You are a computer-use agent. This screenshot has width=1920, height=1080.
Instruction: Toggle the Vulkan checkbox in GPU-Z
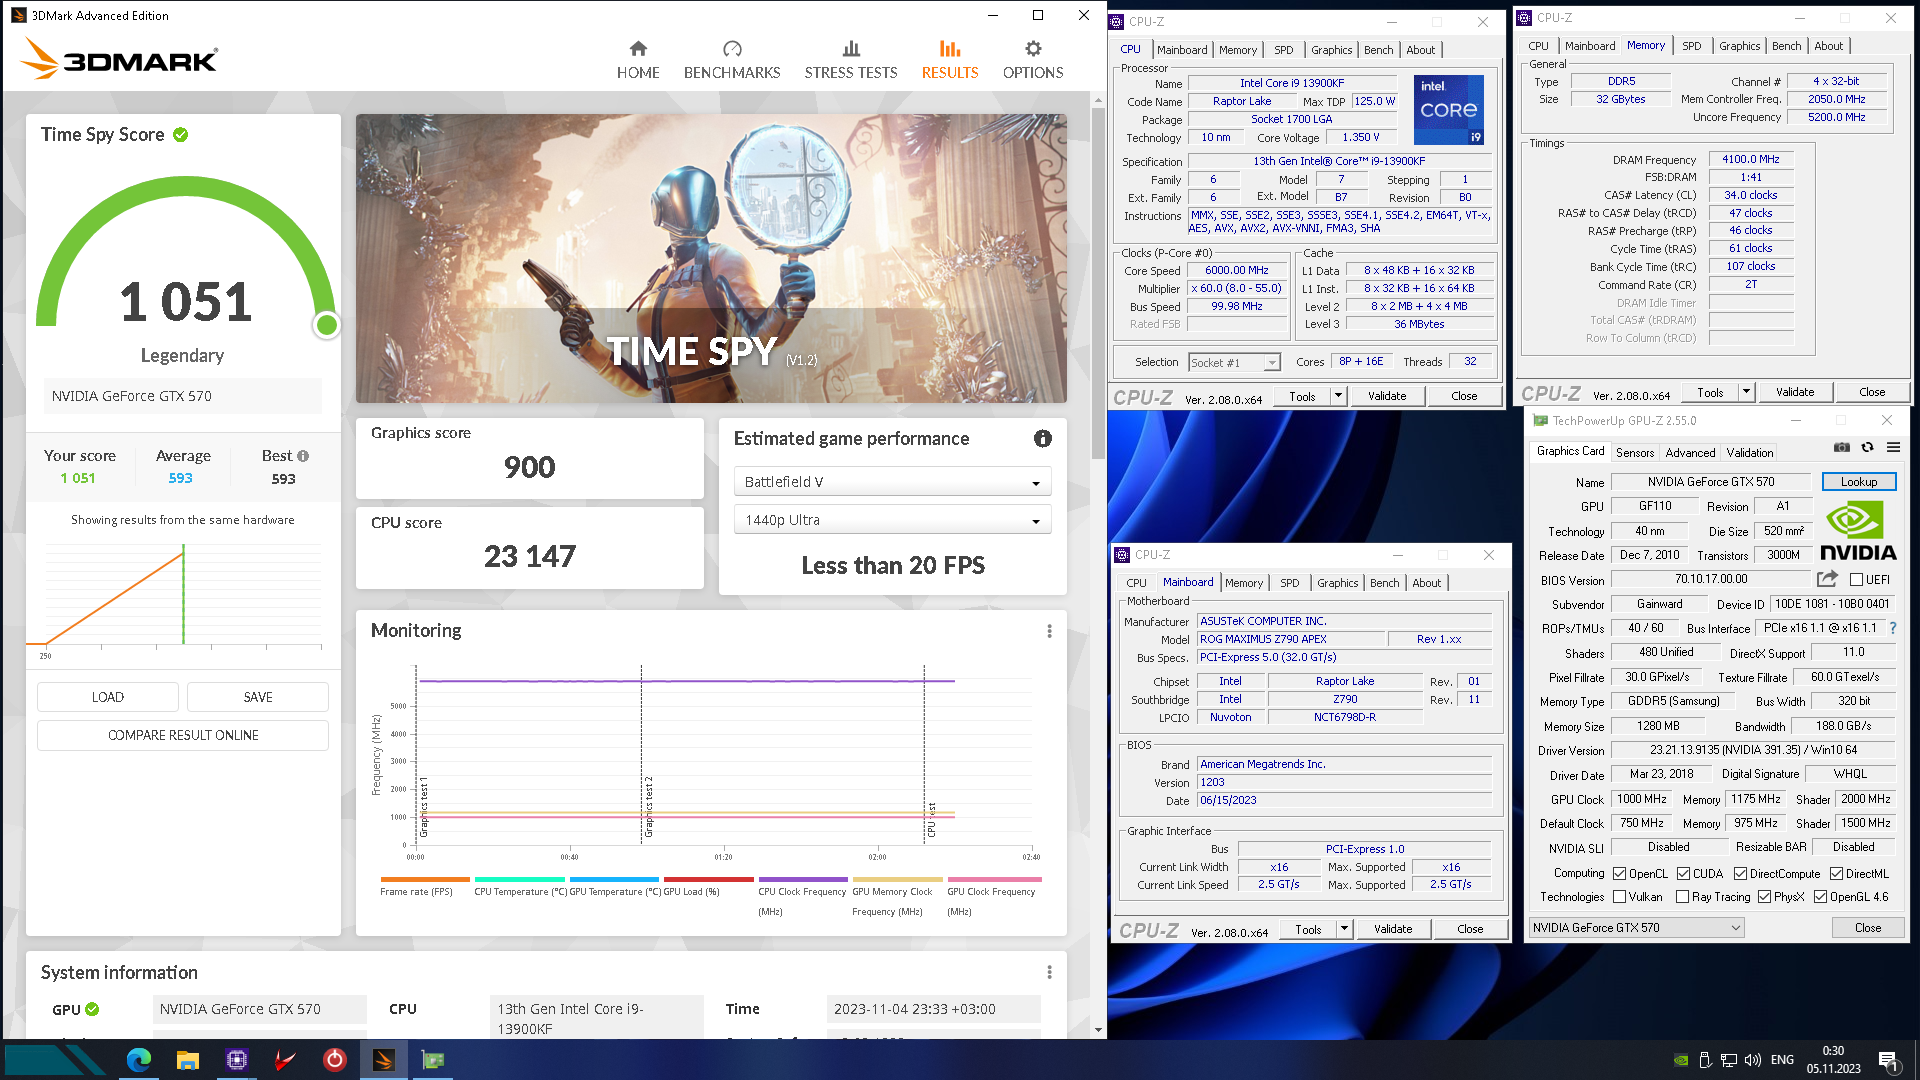pyautogui.click(x=1619, y=897)
